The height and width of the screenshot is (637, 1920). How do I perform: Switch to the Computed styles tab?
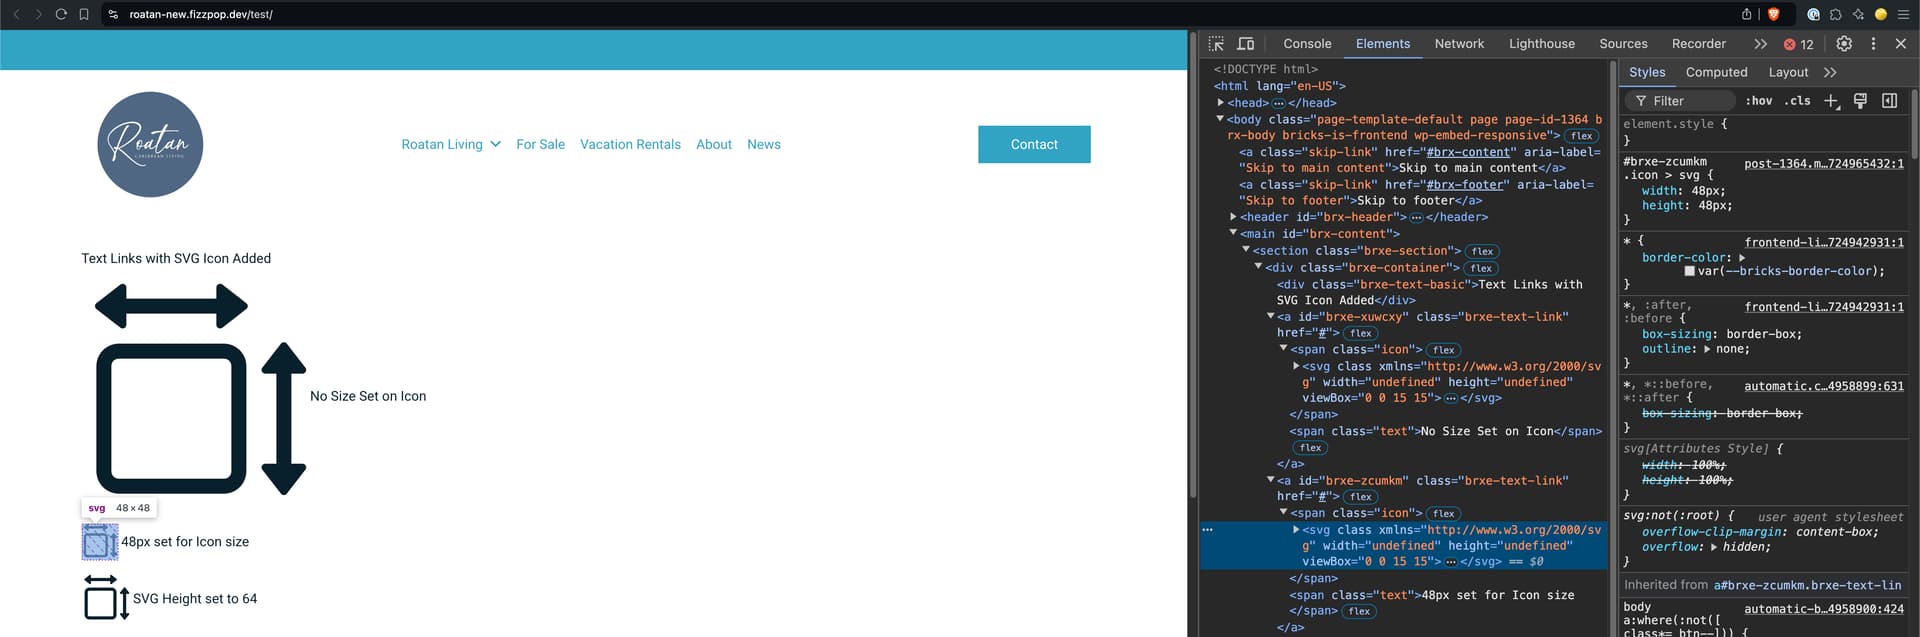click(x=1716, y=73)
